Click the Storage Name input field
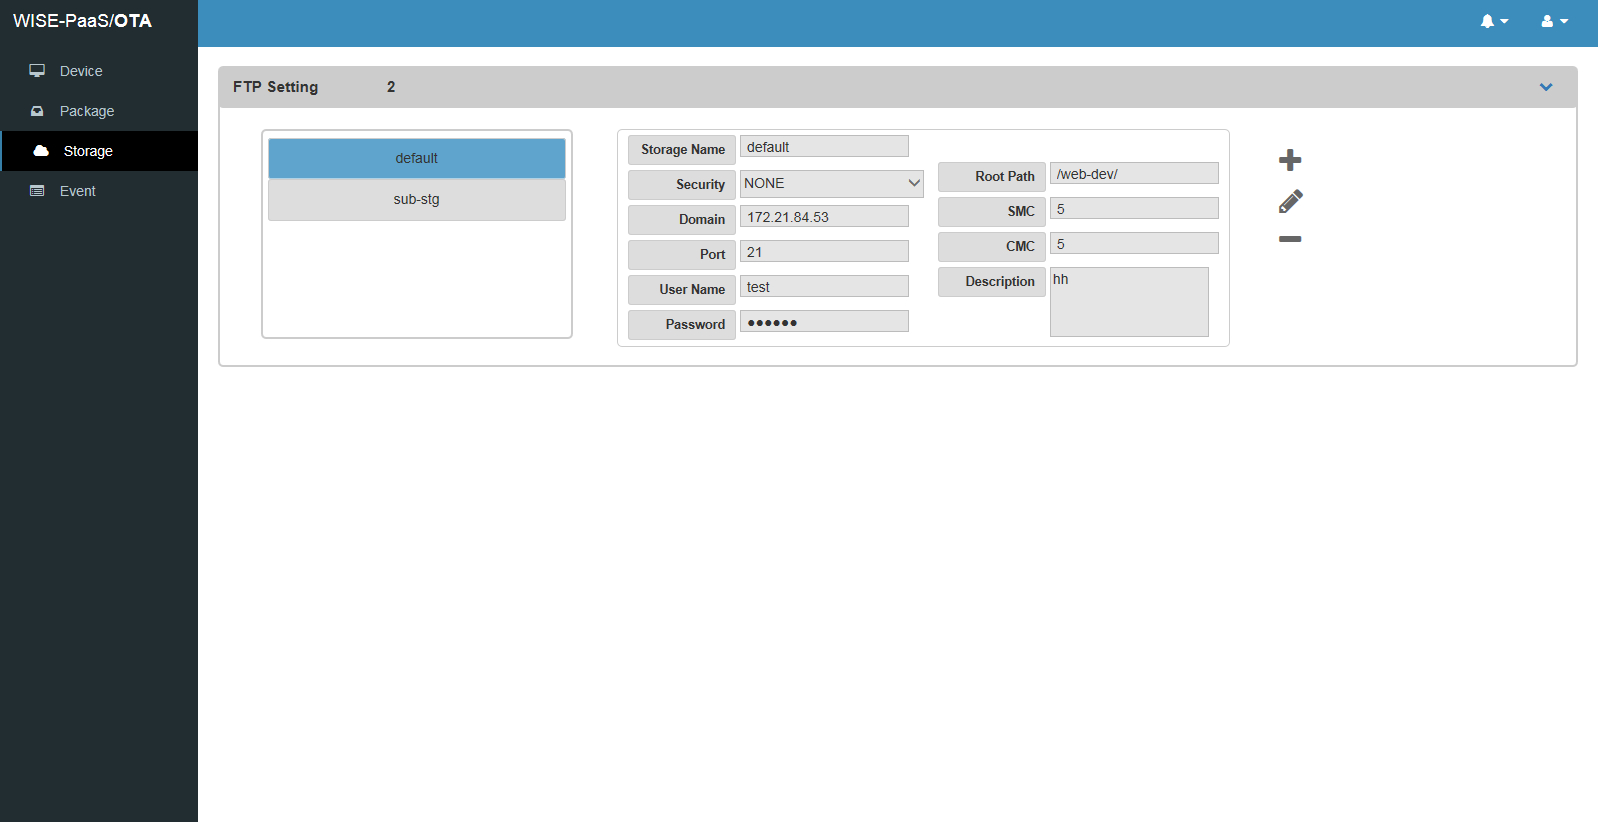This screenshot has width=1598, height=822. click(824, 147)
